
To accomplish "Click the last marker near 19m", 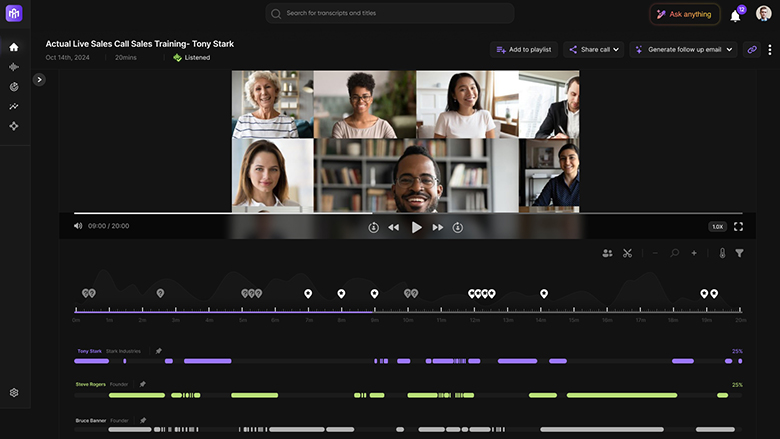I will coord(714,294).
